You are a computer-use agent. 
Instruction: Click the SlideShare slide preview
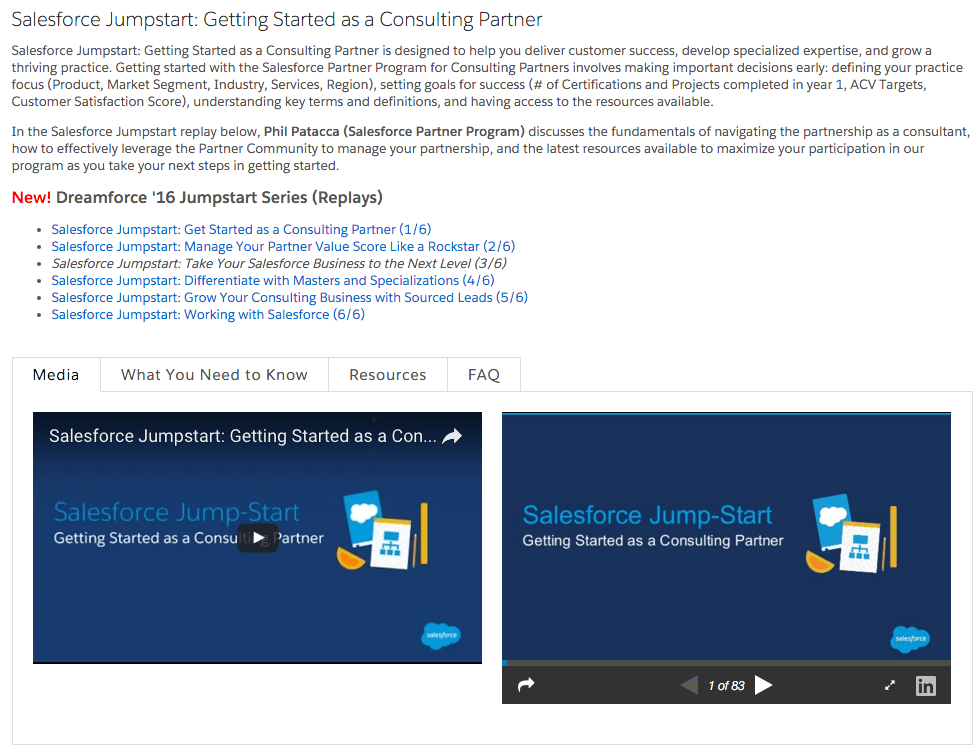(726, 537)
